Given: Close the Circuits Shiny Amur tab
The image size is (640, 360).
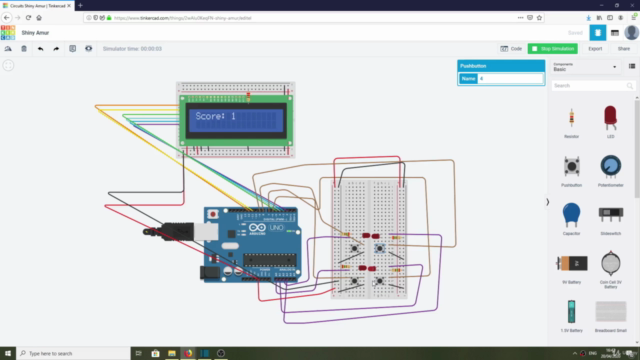Looking at the screenshot, I should pyautogui.click(x=69, y=6).
